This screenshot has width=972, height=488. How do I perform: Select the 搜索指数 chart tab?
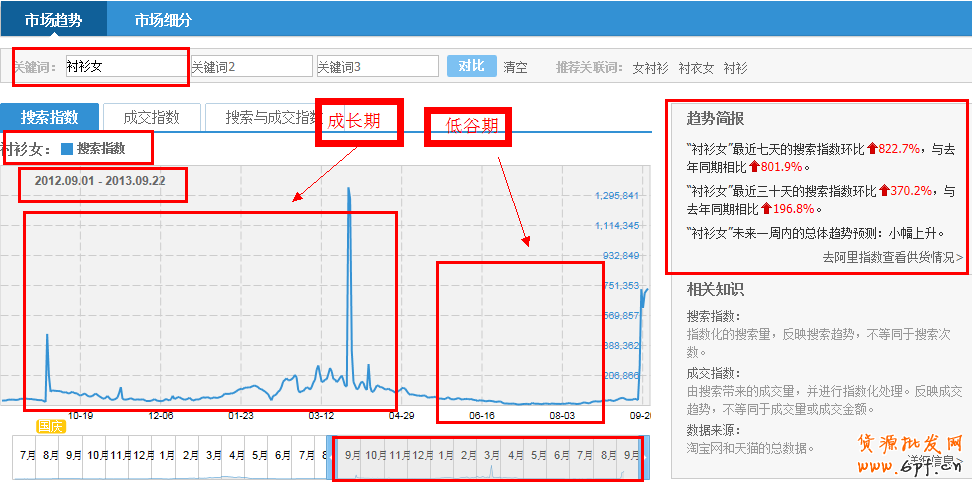(x=49, y=117)
